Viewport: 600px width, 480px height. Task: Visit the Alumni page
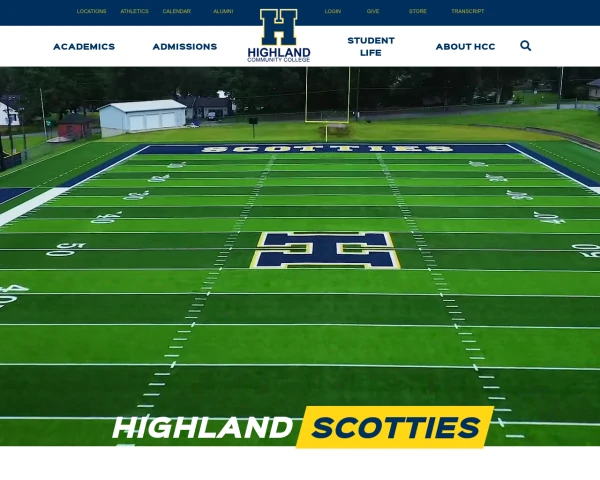[223, 11]
